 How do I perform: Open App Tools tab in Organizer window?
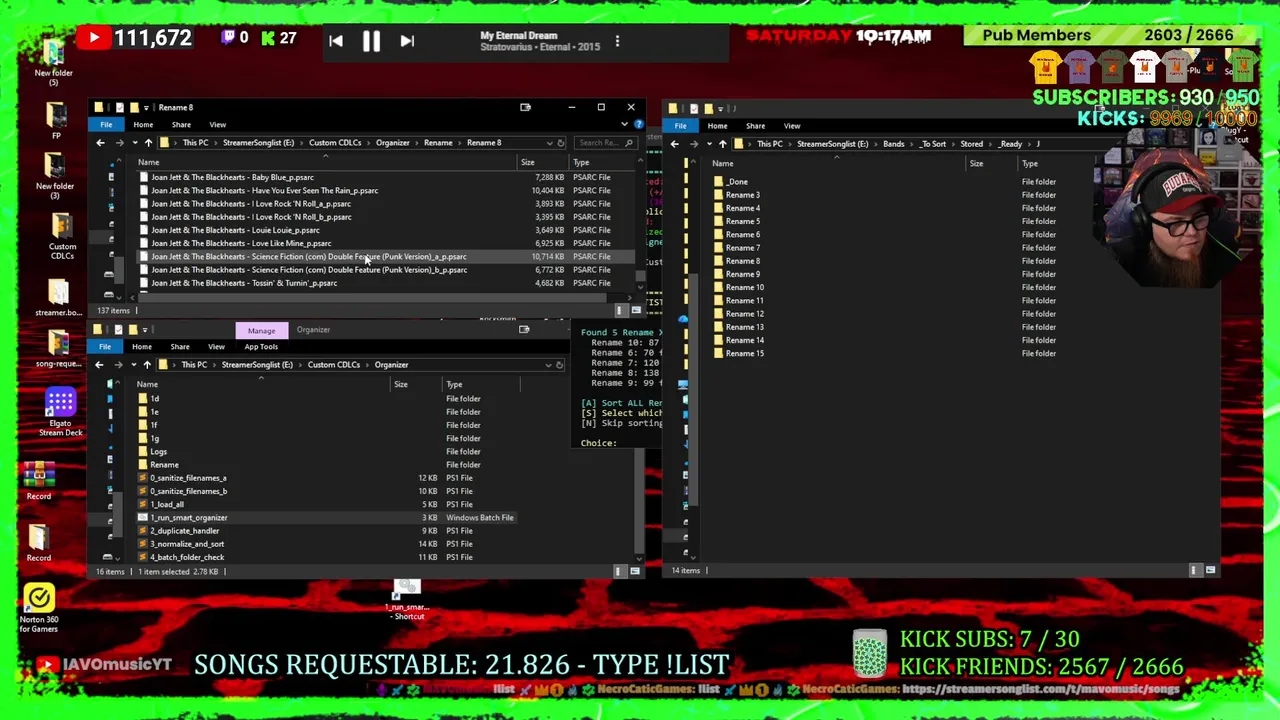[x=261, y=347]
